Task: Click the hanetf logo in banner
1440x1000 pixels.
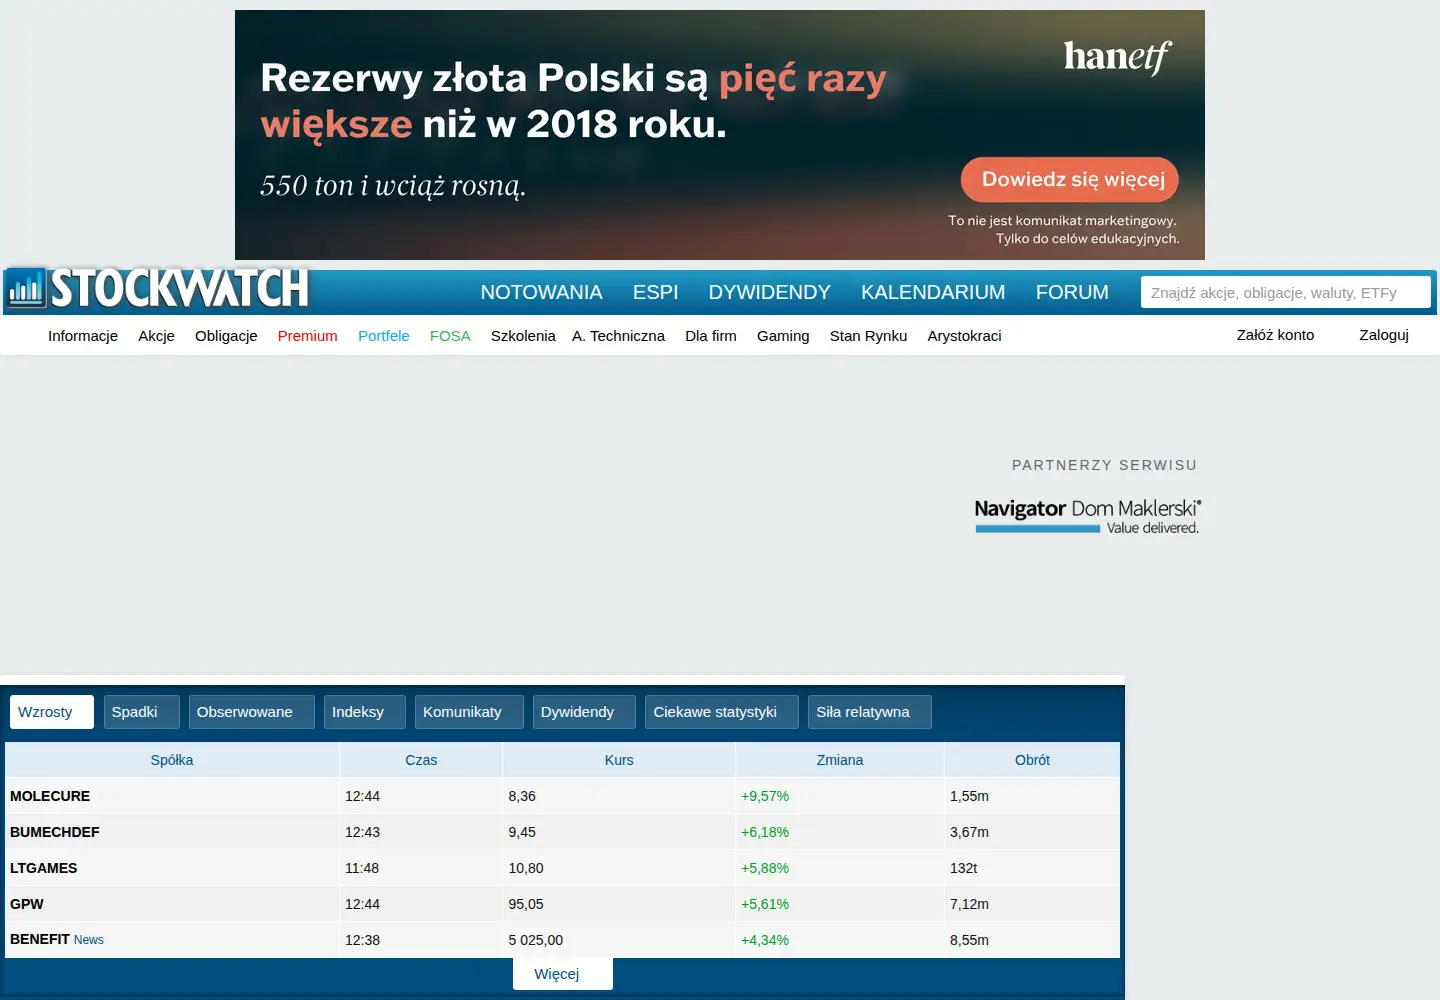Action: [1117, 58]
